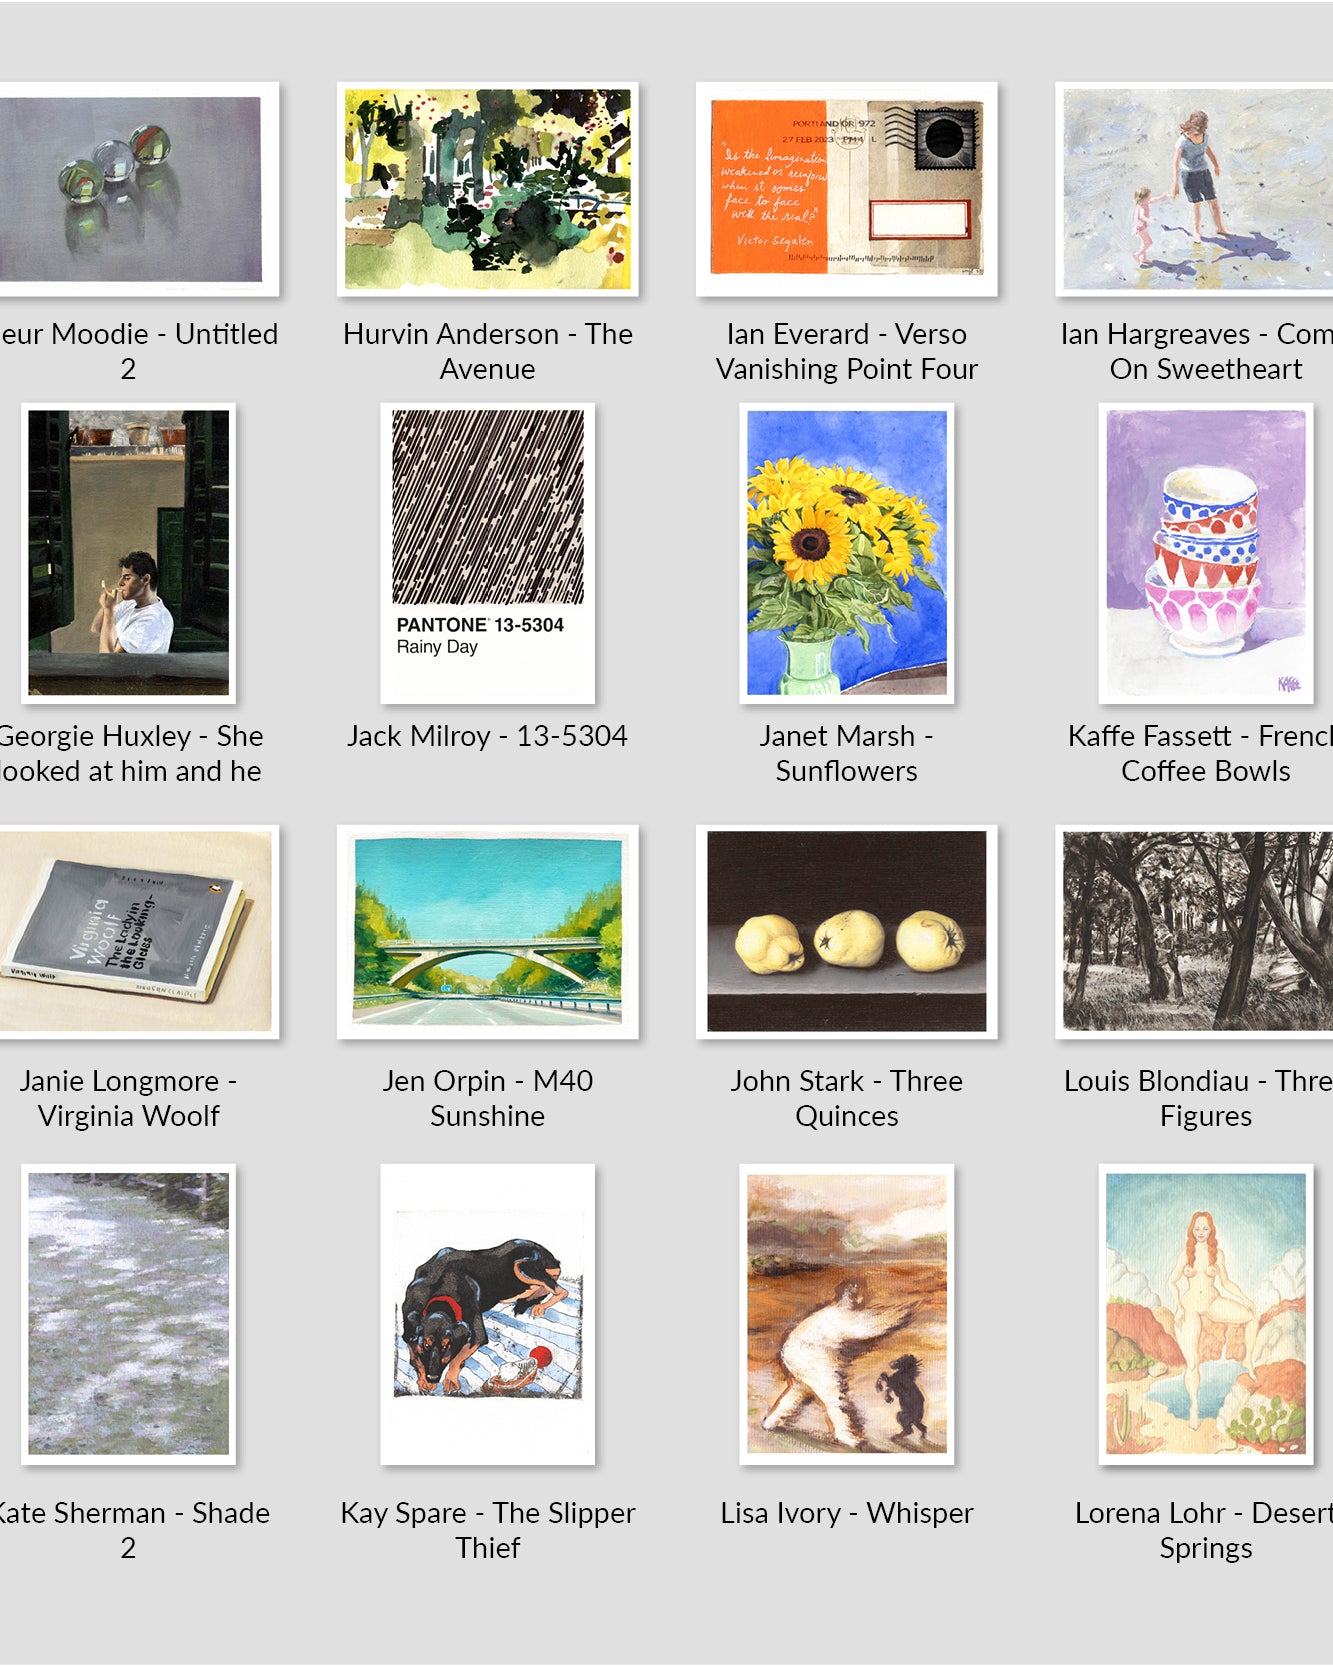This screenshot has height=1667, width=1333.
Task: Click the 'Janet Marsh - Sunflowers' caption
Action: click(846, 753)
